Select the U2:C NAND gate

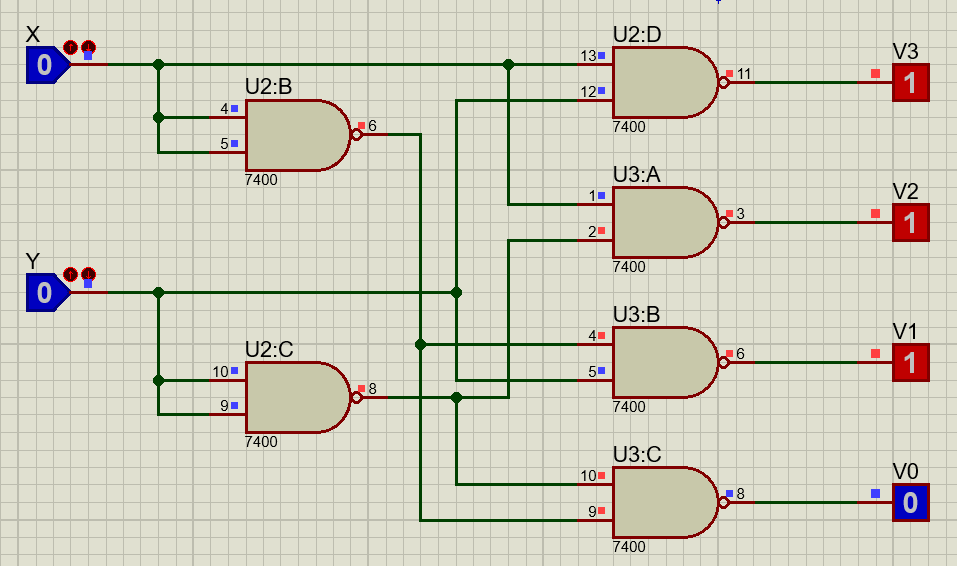click(x=296, y=397)
